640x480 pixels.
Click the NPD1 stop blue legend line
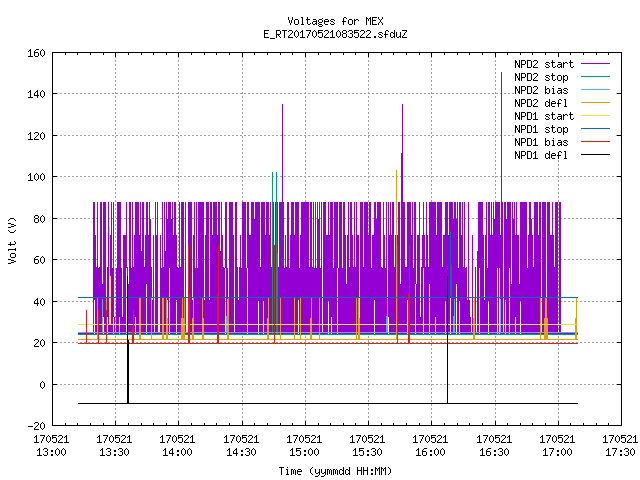[x=595, y=129]
